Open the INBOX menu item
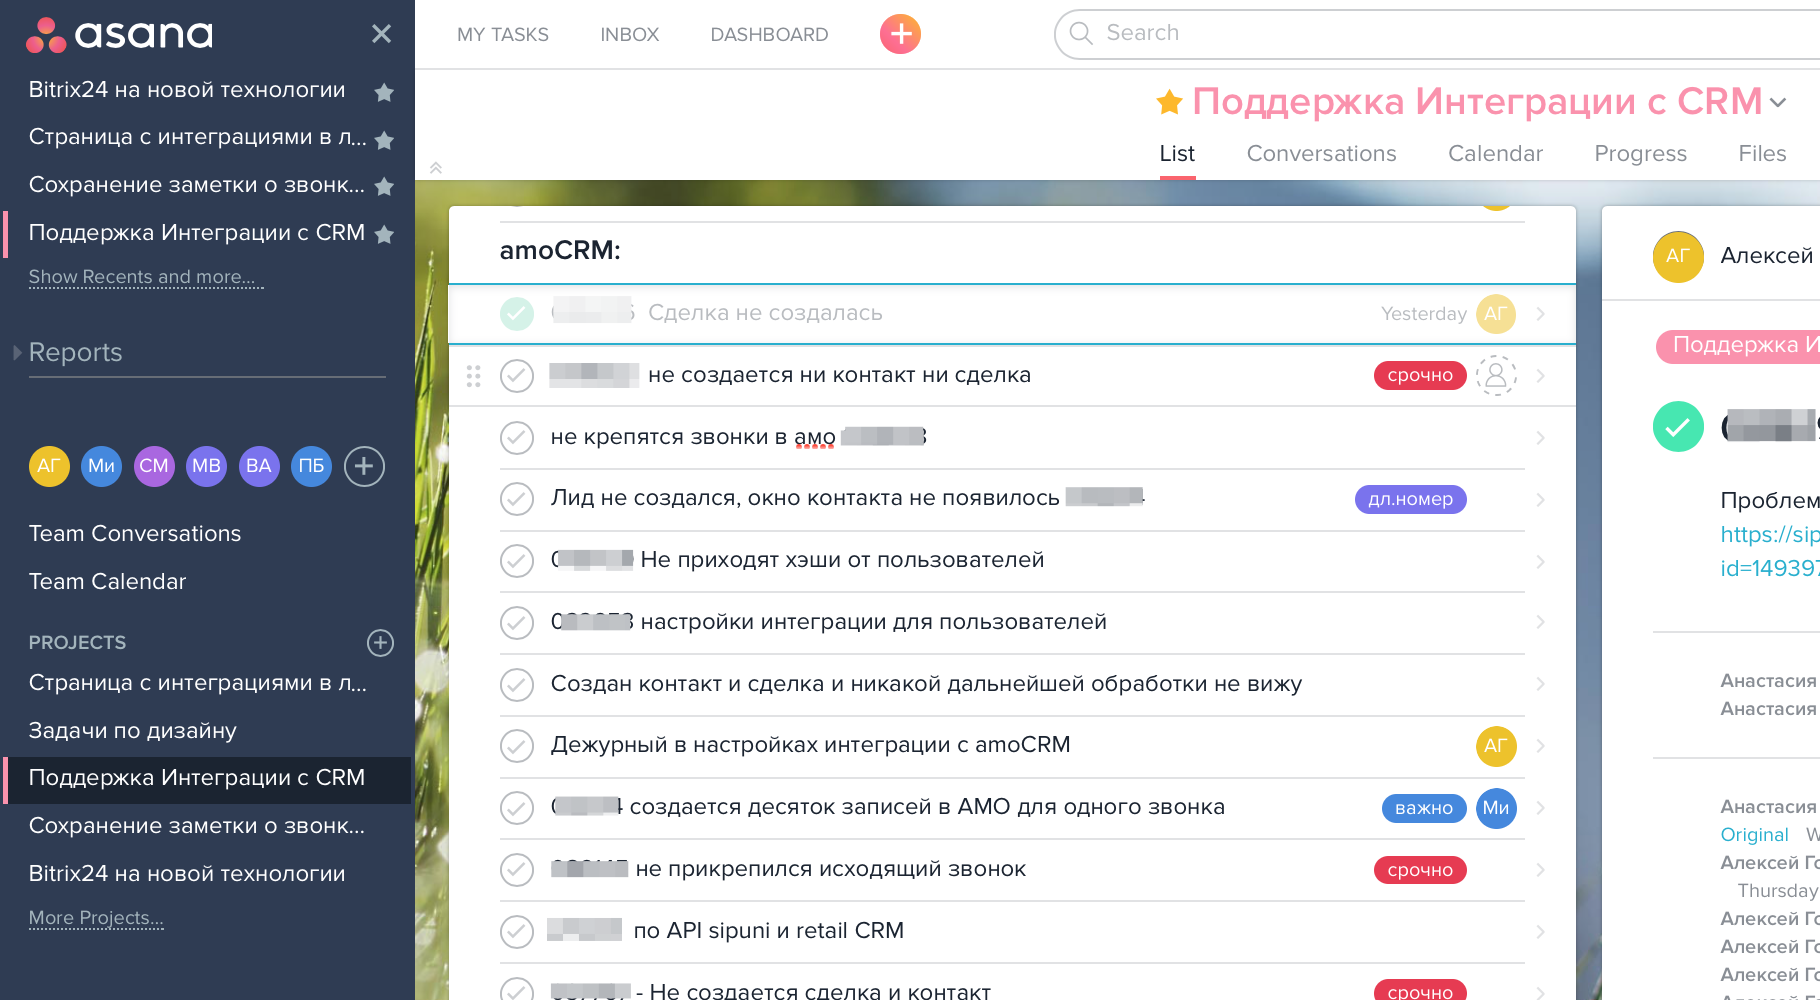 pos(629,34)
